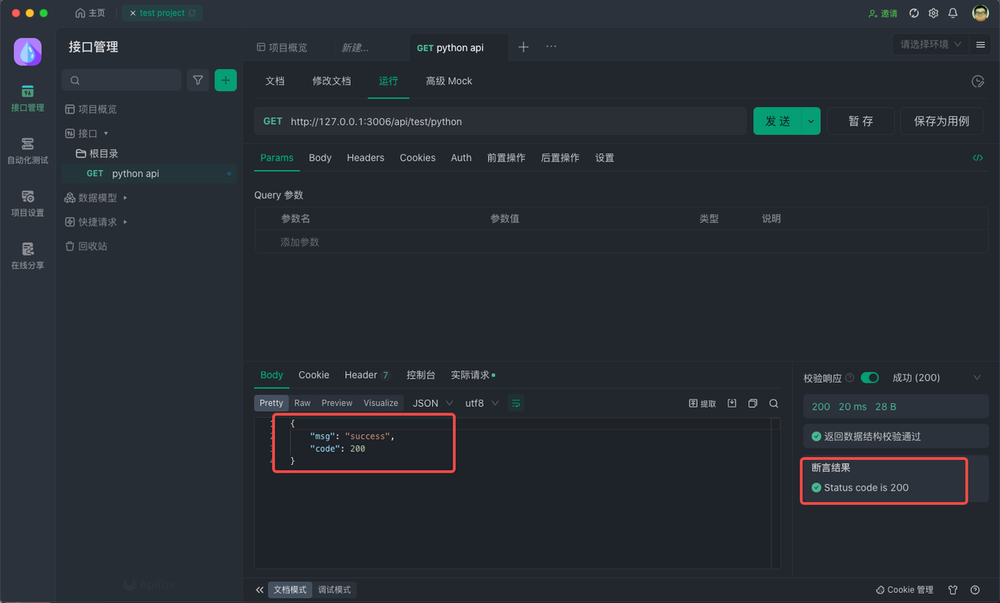
Task: Click the 提取 extract icon above the response
Action: click(700, 403)
